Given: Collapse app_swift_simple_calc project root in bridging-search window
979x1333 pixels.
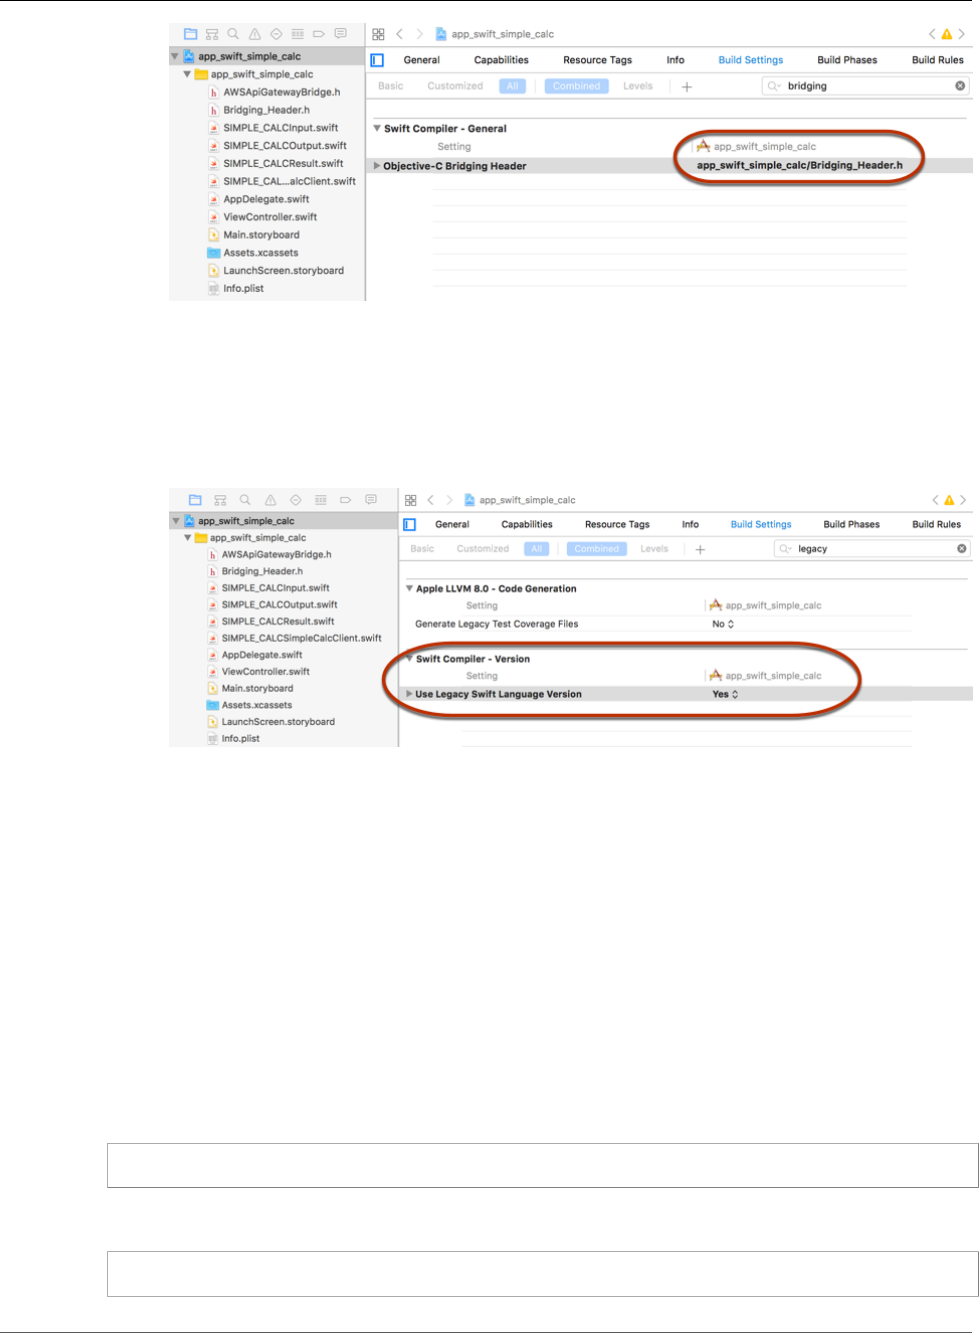Looking at the screenshot, I should tap(175, 57).
